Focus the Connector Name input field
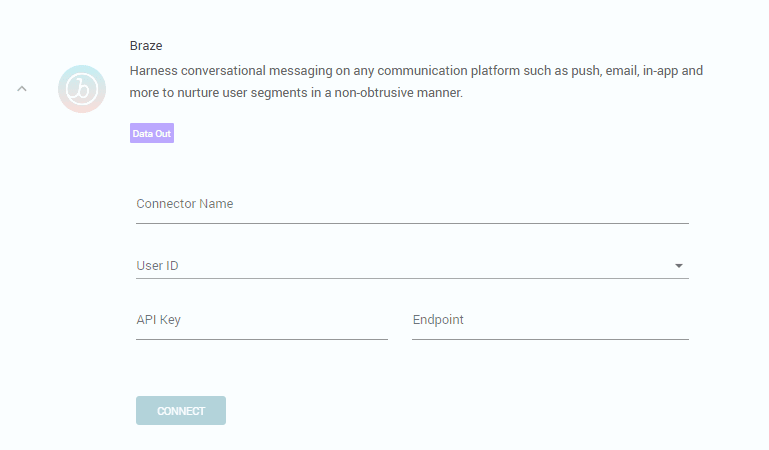The image size is (769, 450). (412, 204)
